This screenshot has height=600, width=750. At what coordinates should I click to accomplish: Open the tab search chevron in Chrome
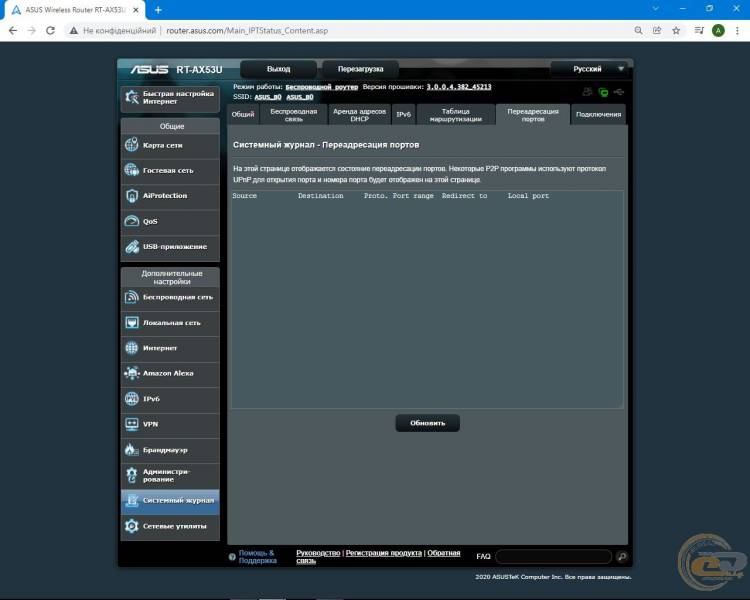(656, 9)
